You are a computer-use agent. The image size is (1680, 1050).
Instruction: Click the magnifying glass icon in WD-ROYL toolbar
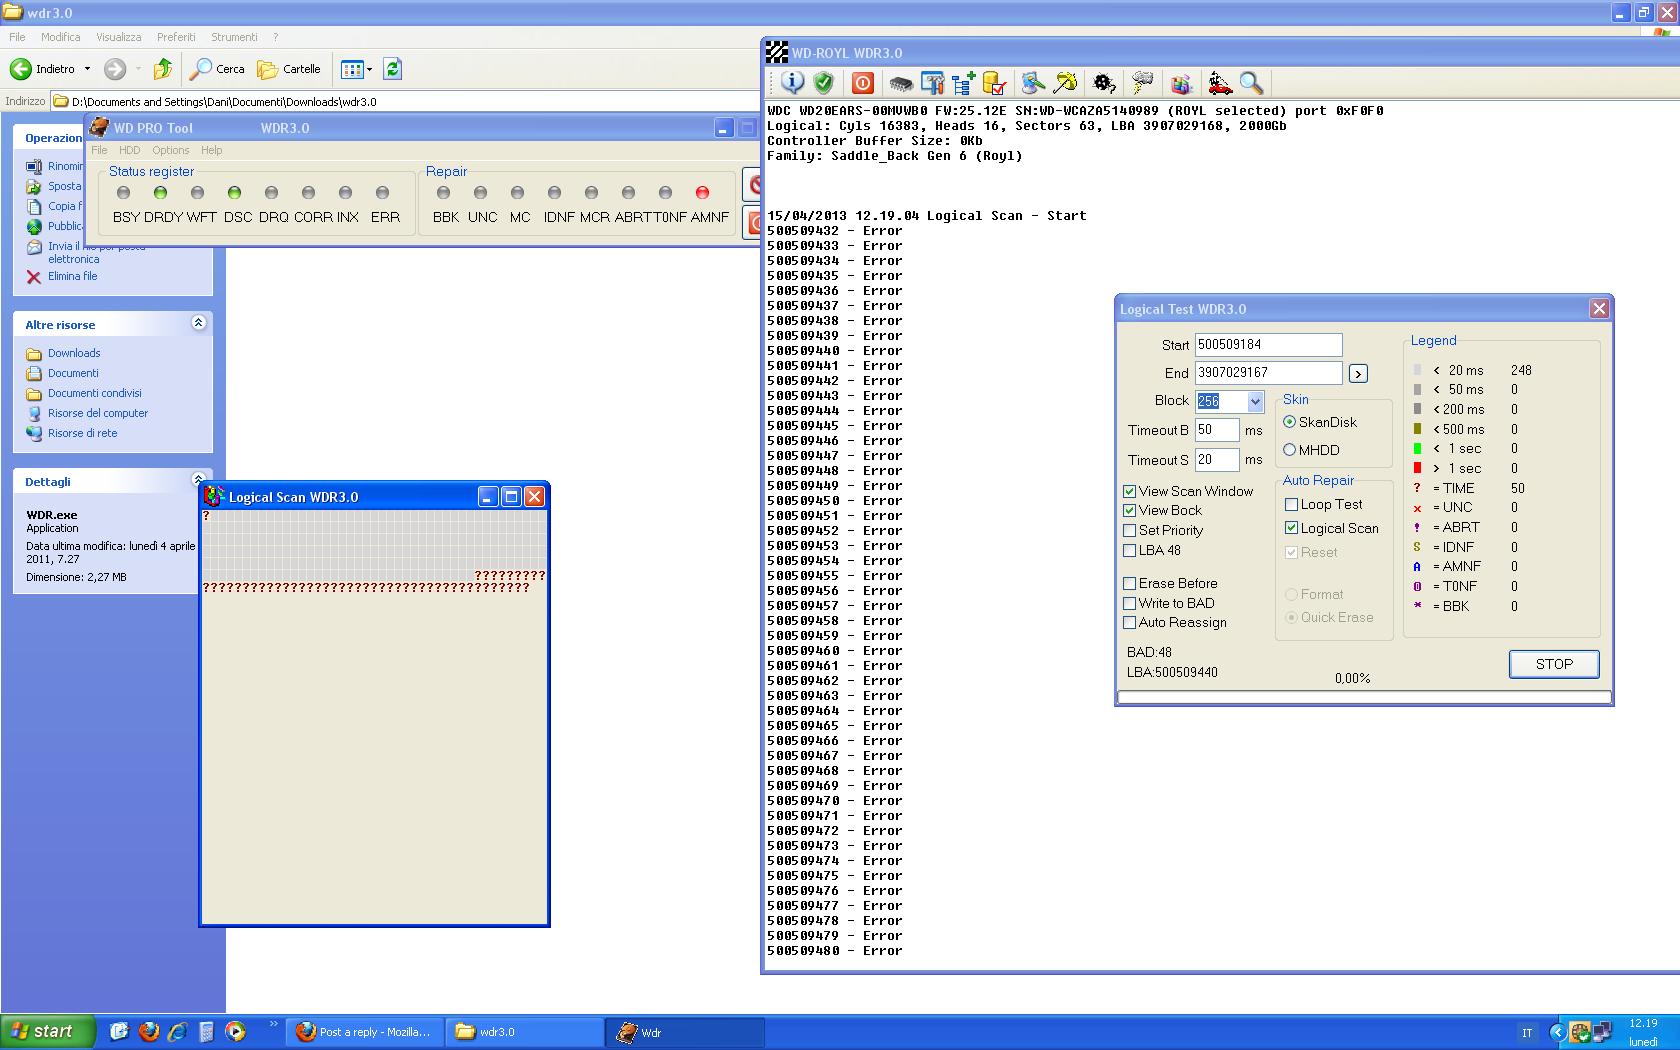coord(1251,83)
